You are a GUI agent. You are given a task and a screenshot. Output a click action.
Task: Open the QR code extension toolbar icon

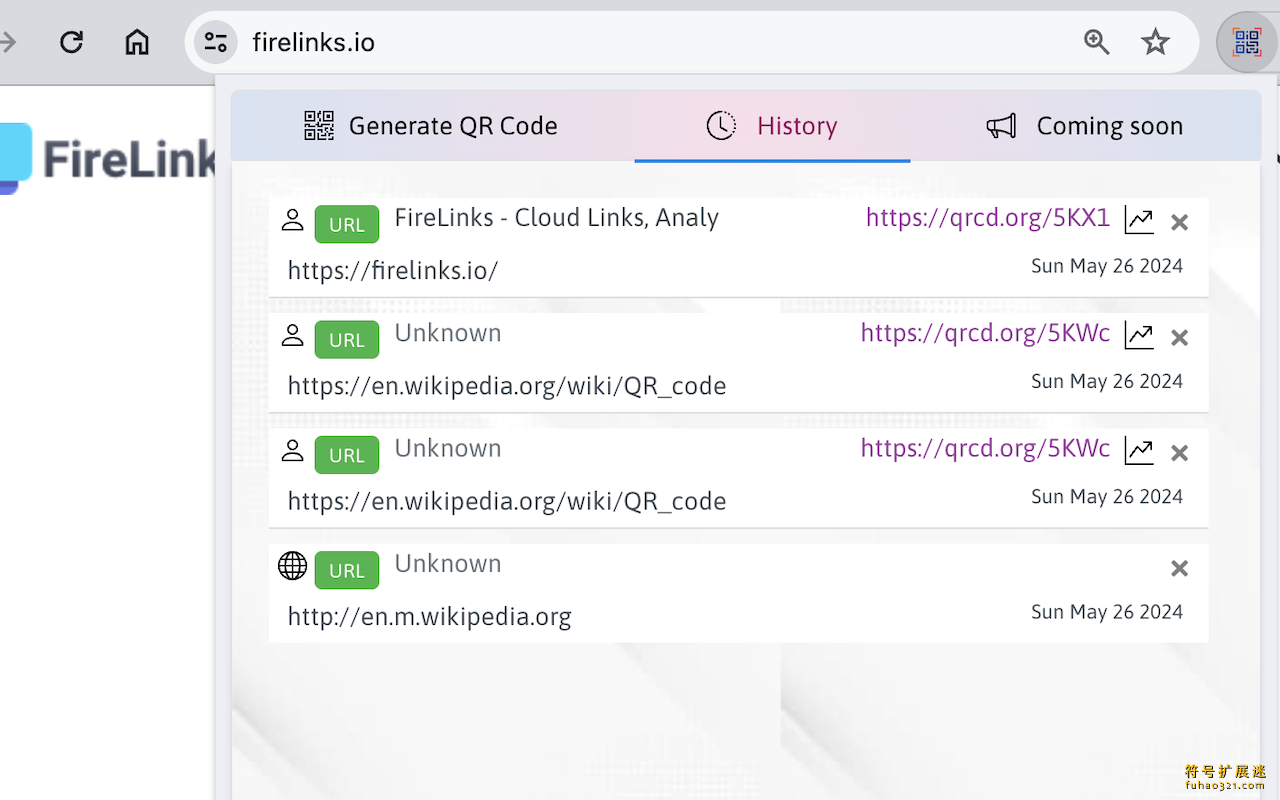pyautogui.click(x=1246, y=42)
